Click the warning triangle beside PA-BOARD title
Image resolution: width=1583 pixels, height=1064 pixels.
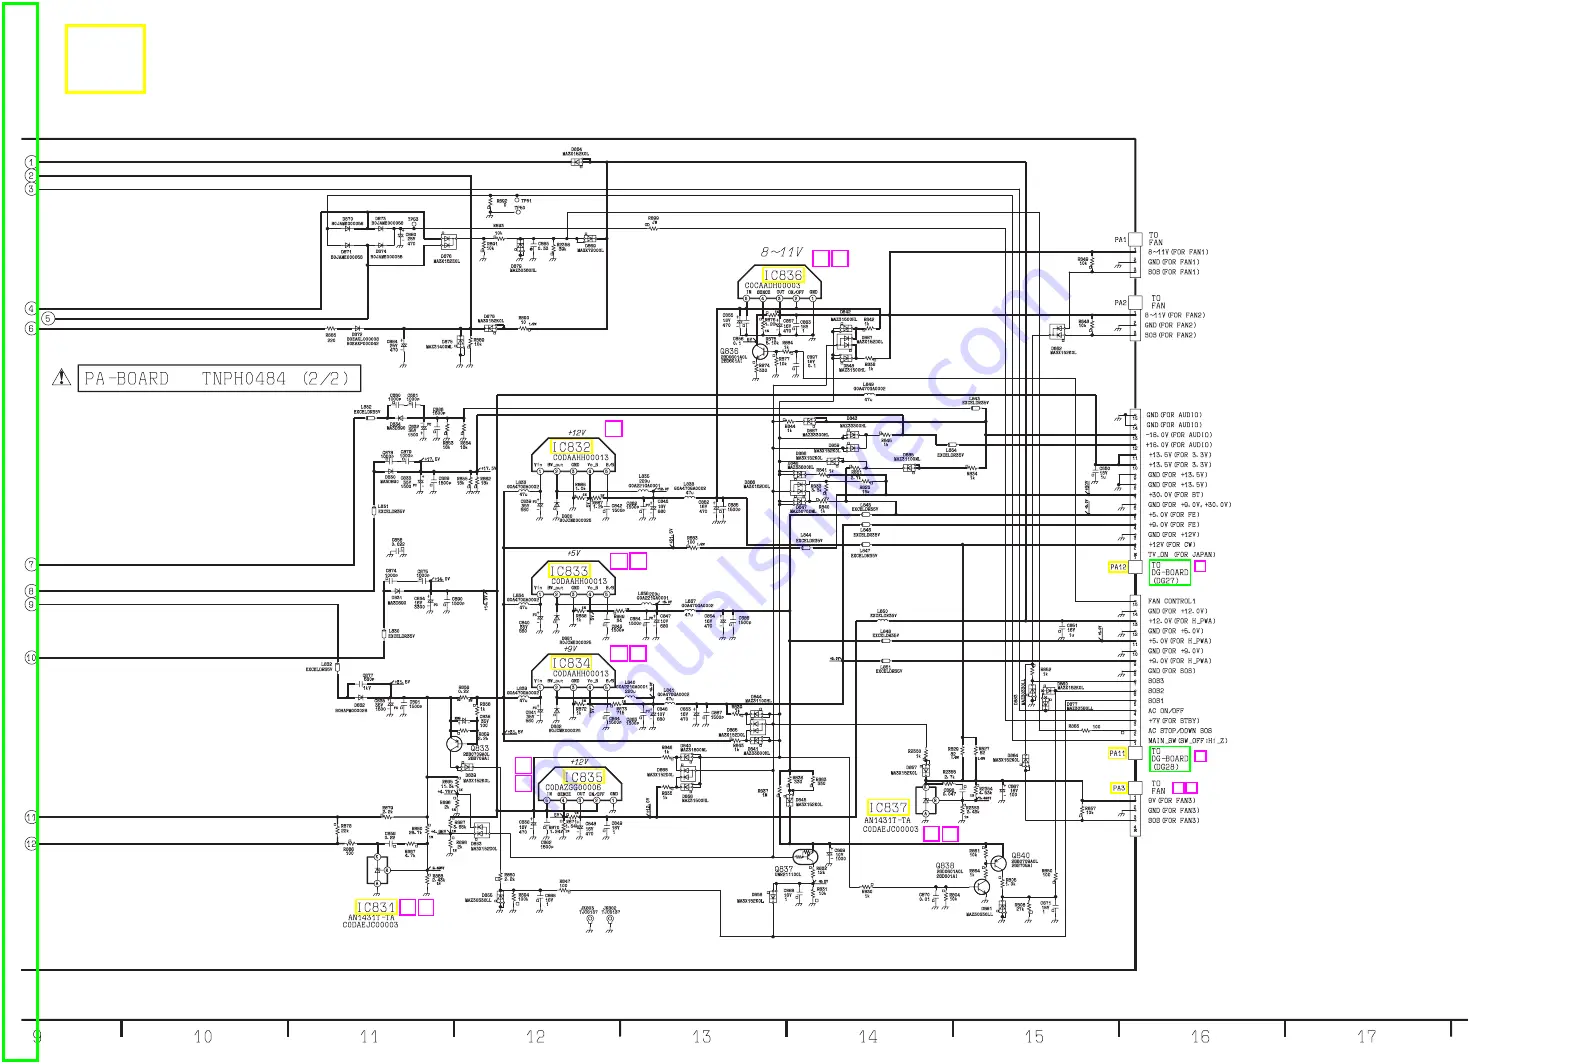pyautogui.click(x=61, y=377)
